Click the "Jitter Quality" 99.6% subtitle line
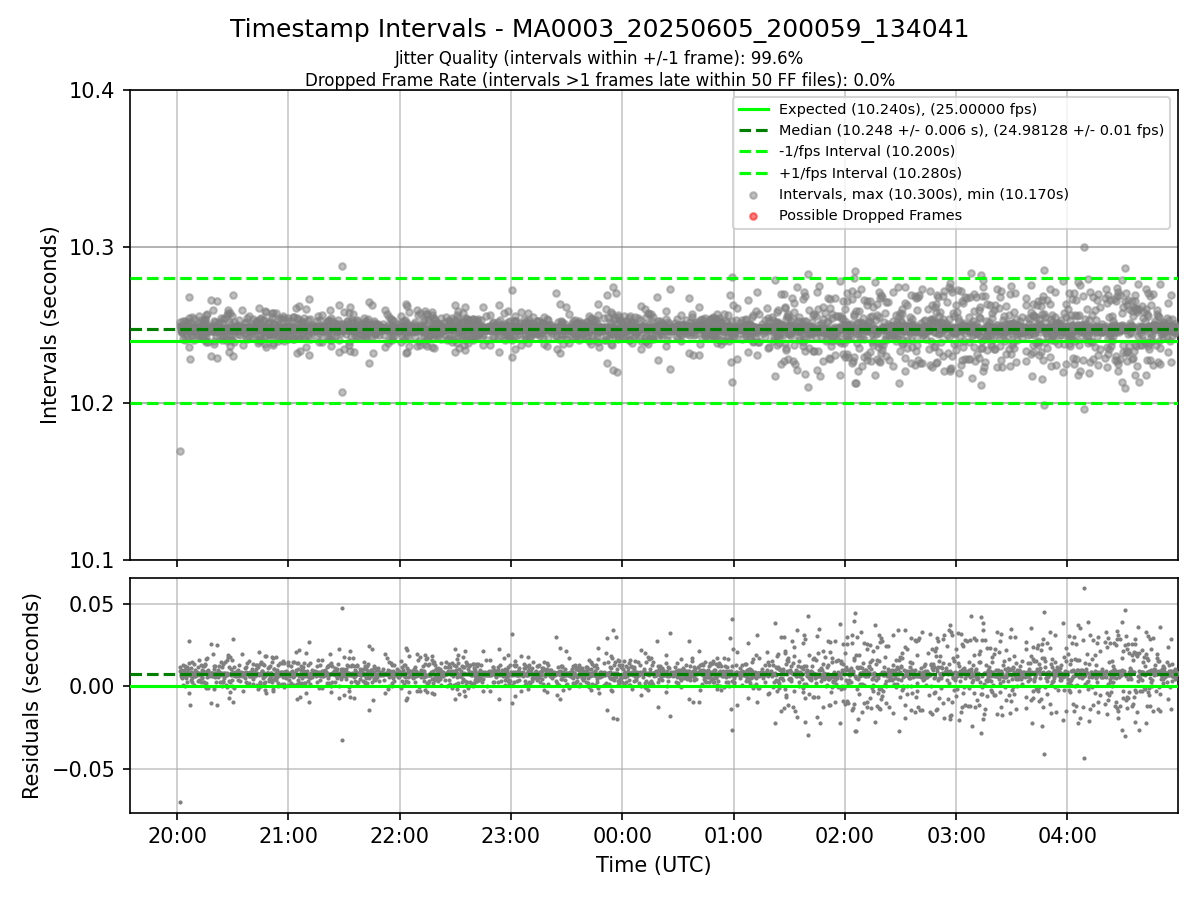 click(599, 58)
